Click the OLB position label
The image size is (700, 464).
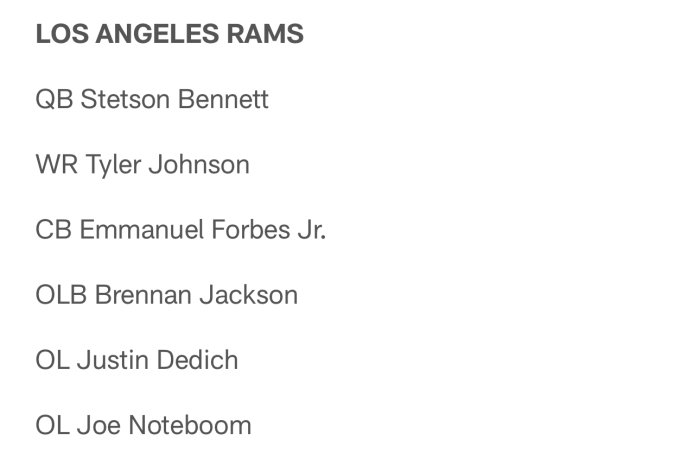pyautogui.click(x=61, y=295)
